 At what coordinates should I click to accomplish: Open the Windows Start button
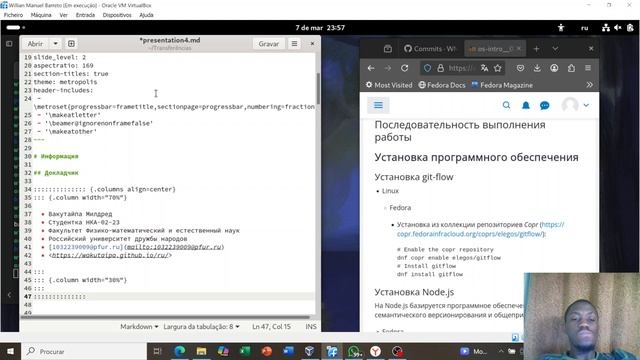point(10,351)
